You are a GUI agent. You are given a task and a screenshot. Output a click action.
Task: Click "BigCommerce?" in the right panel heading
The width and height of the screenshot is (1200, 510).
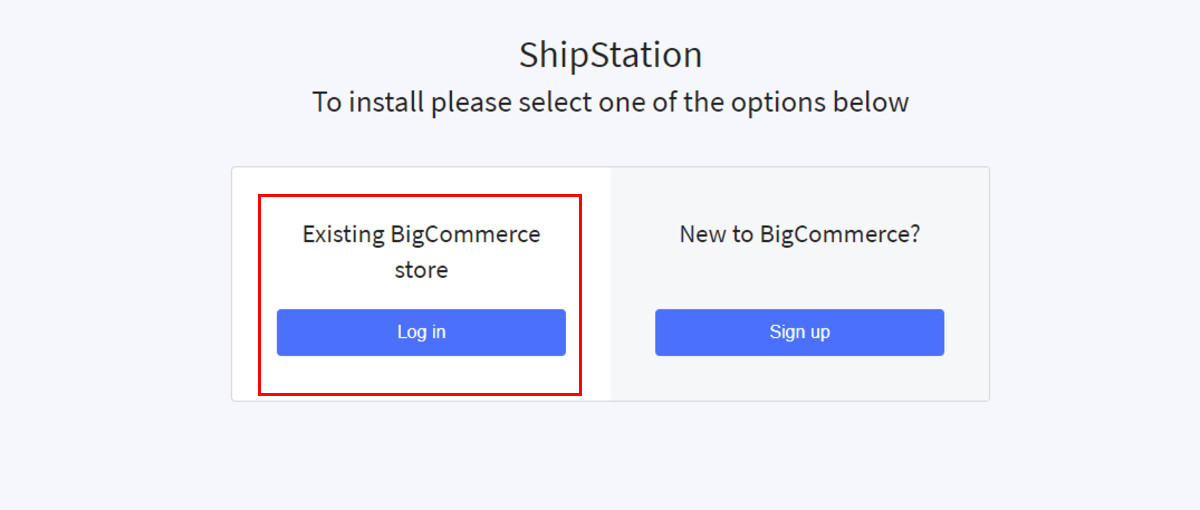tap(840, 235)
